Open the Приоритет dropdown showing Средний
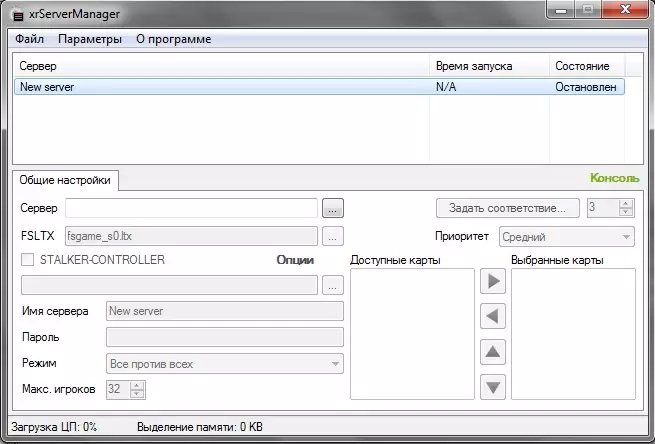Viewport: 655px width, 444px height. point(567,237)
